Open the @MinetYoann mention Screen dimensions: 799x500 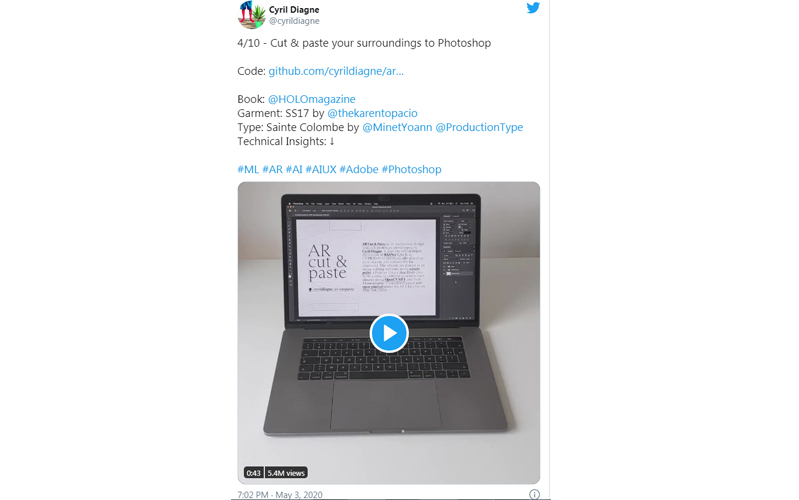[x=397, y=127]
